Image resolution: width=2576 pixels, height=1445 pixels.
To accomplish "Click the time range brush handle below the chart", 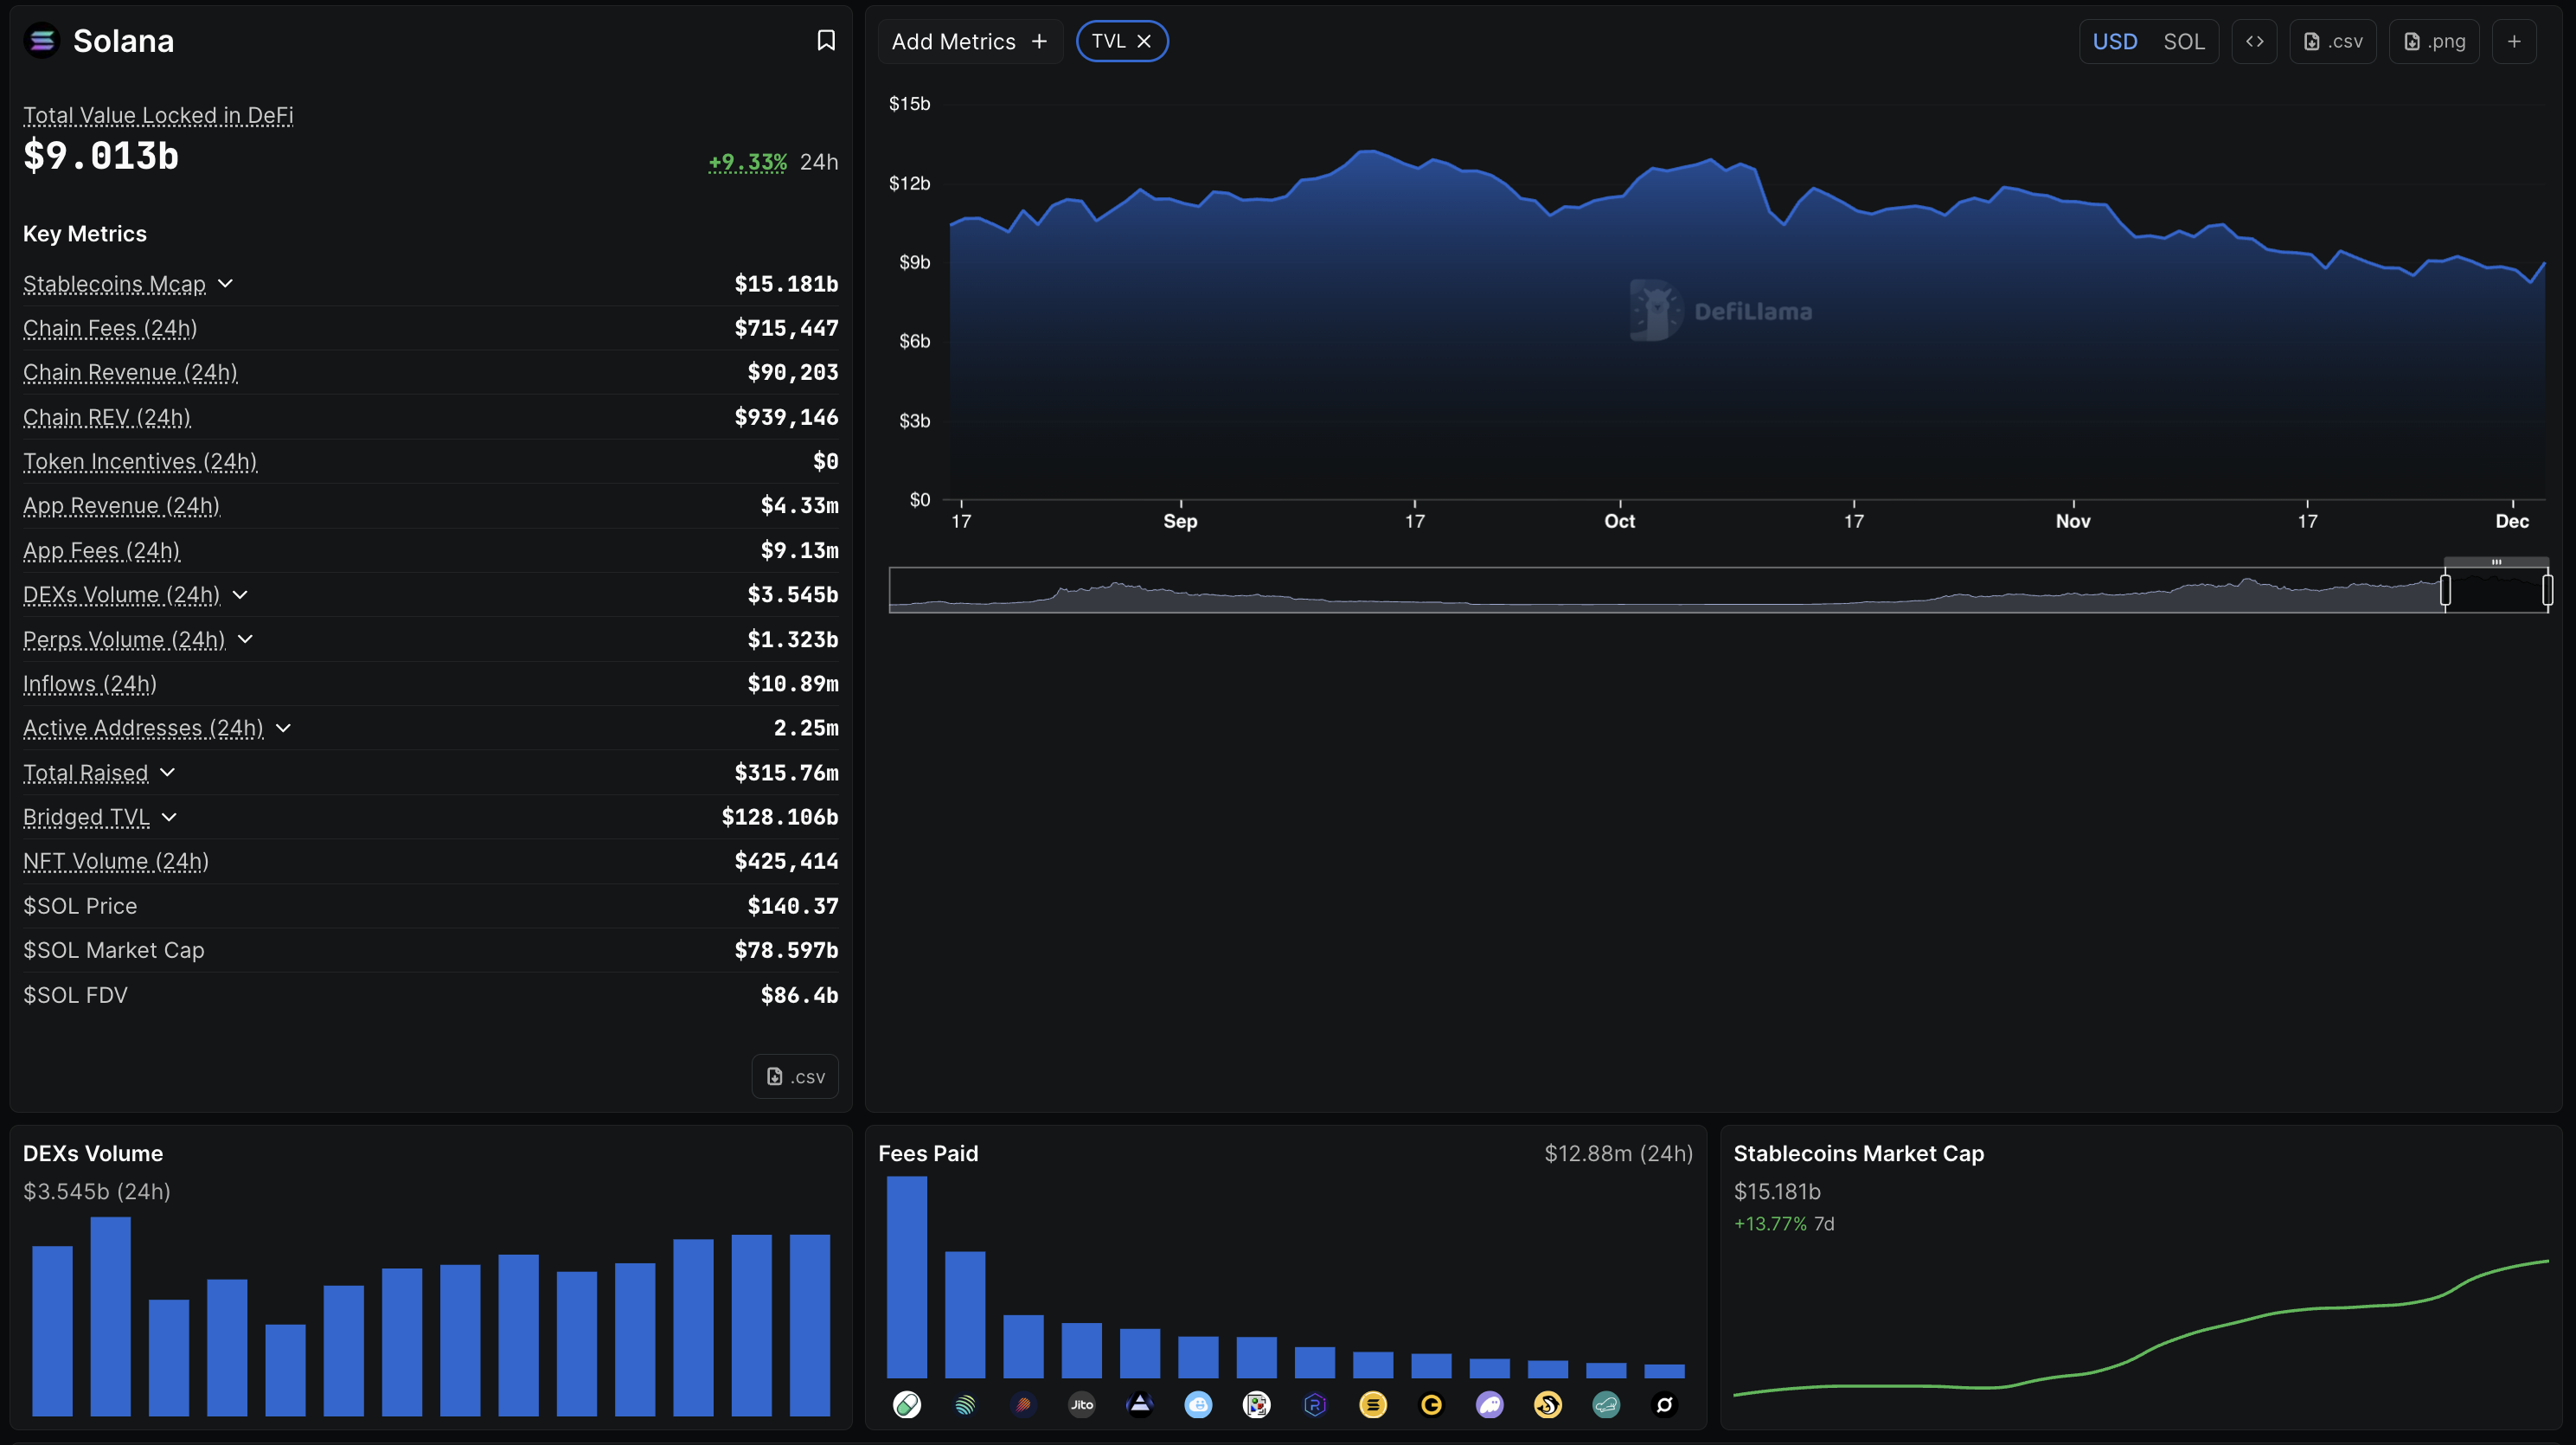I will tap(2447, 590).
